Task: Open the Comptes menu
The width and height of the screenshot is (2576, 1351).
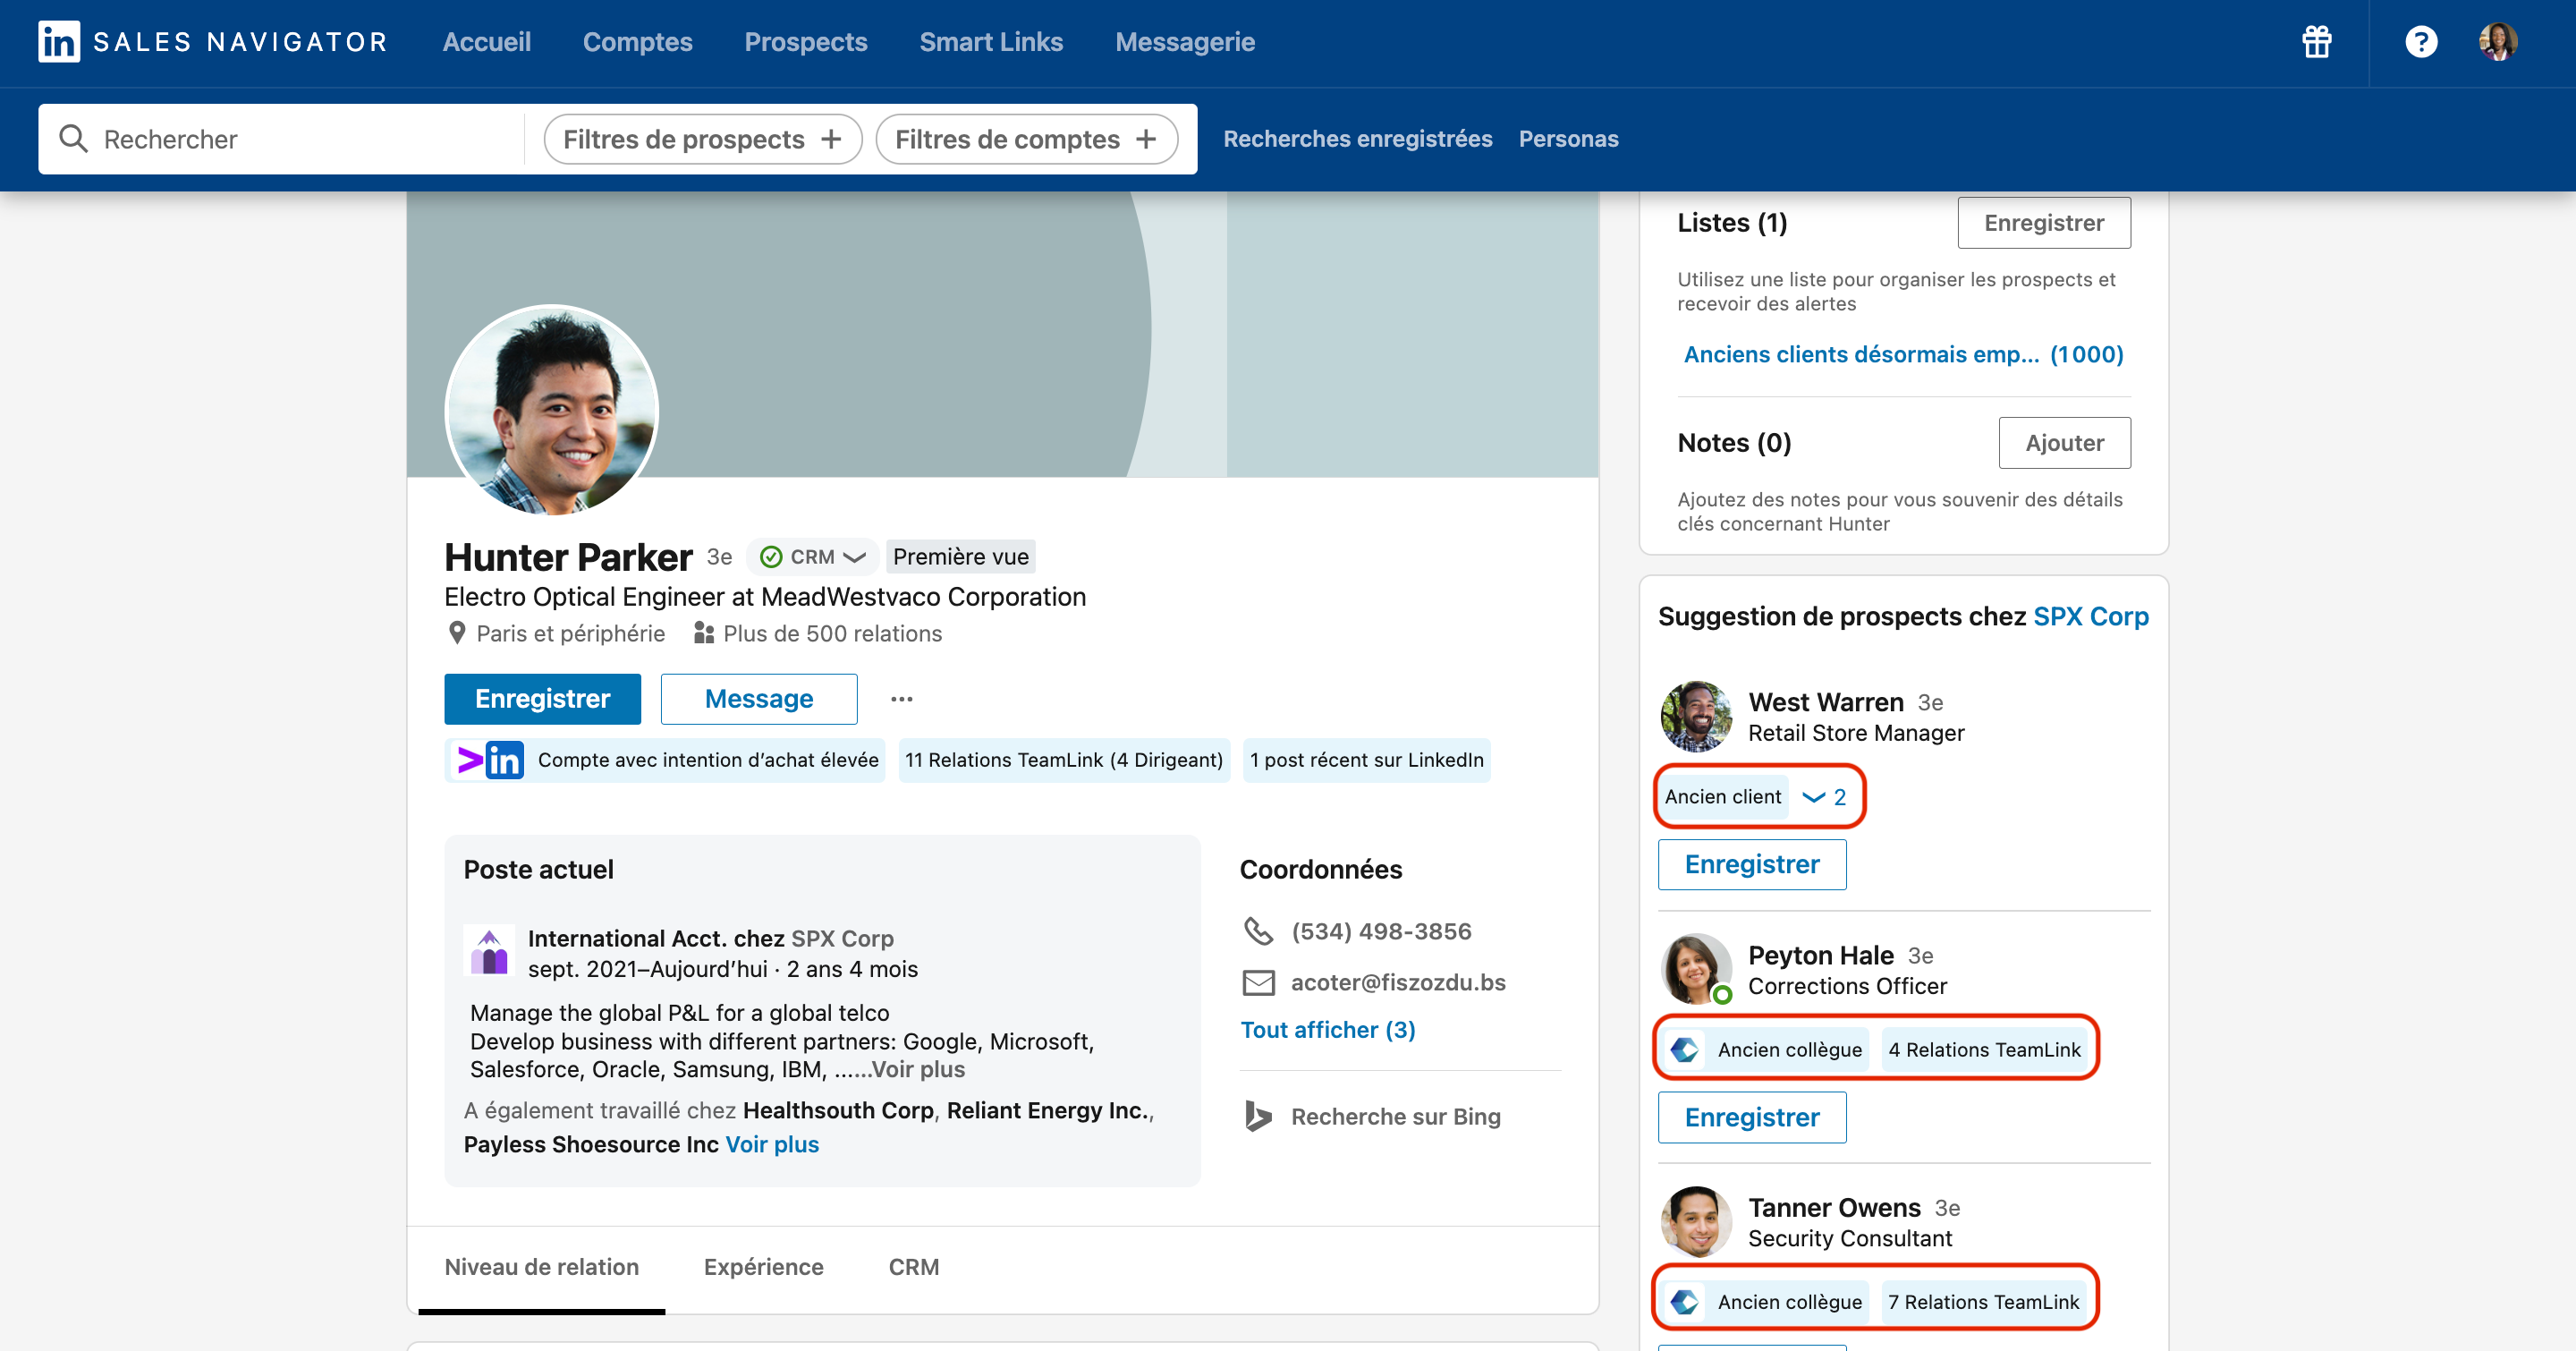Action: [x=637, y=42]
